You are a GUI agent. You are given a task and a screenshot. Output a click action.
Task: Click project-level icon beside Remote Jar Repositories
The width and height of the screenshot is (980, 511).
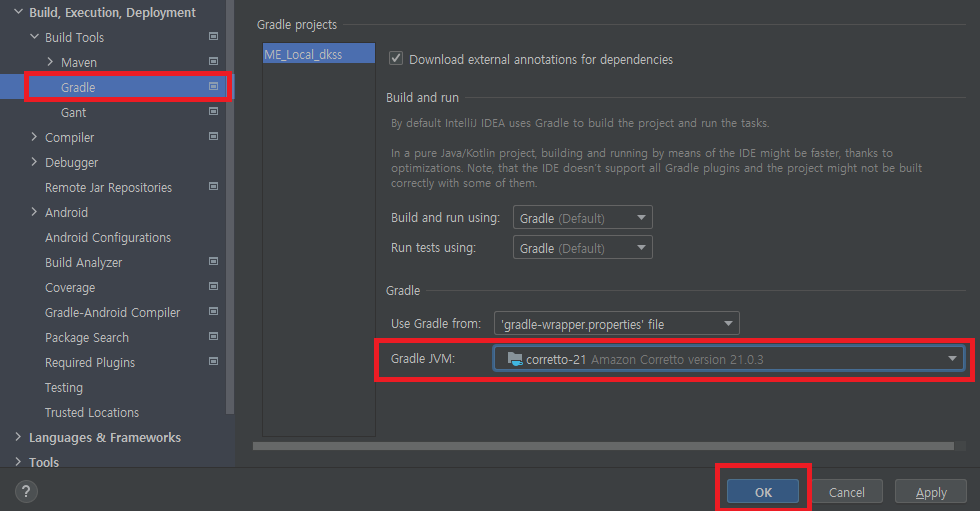[213, 186]
